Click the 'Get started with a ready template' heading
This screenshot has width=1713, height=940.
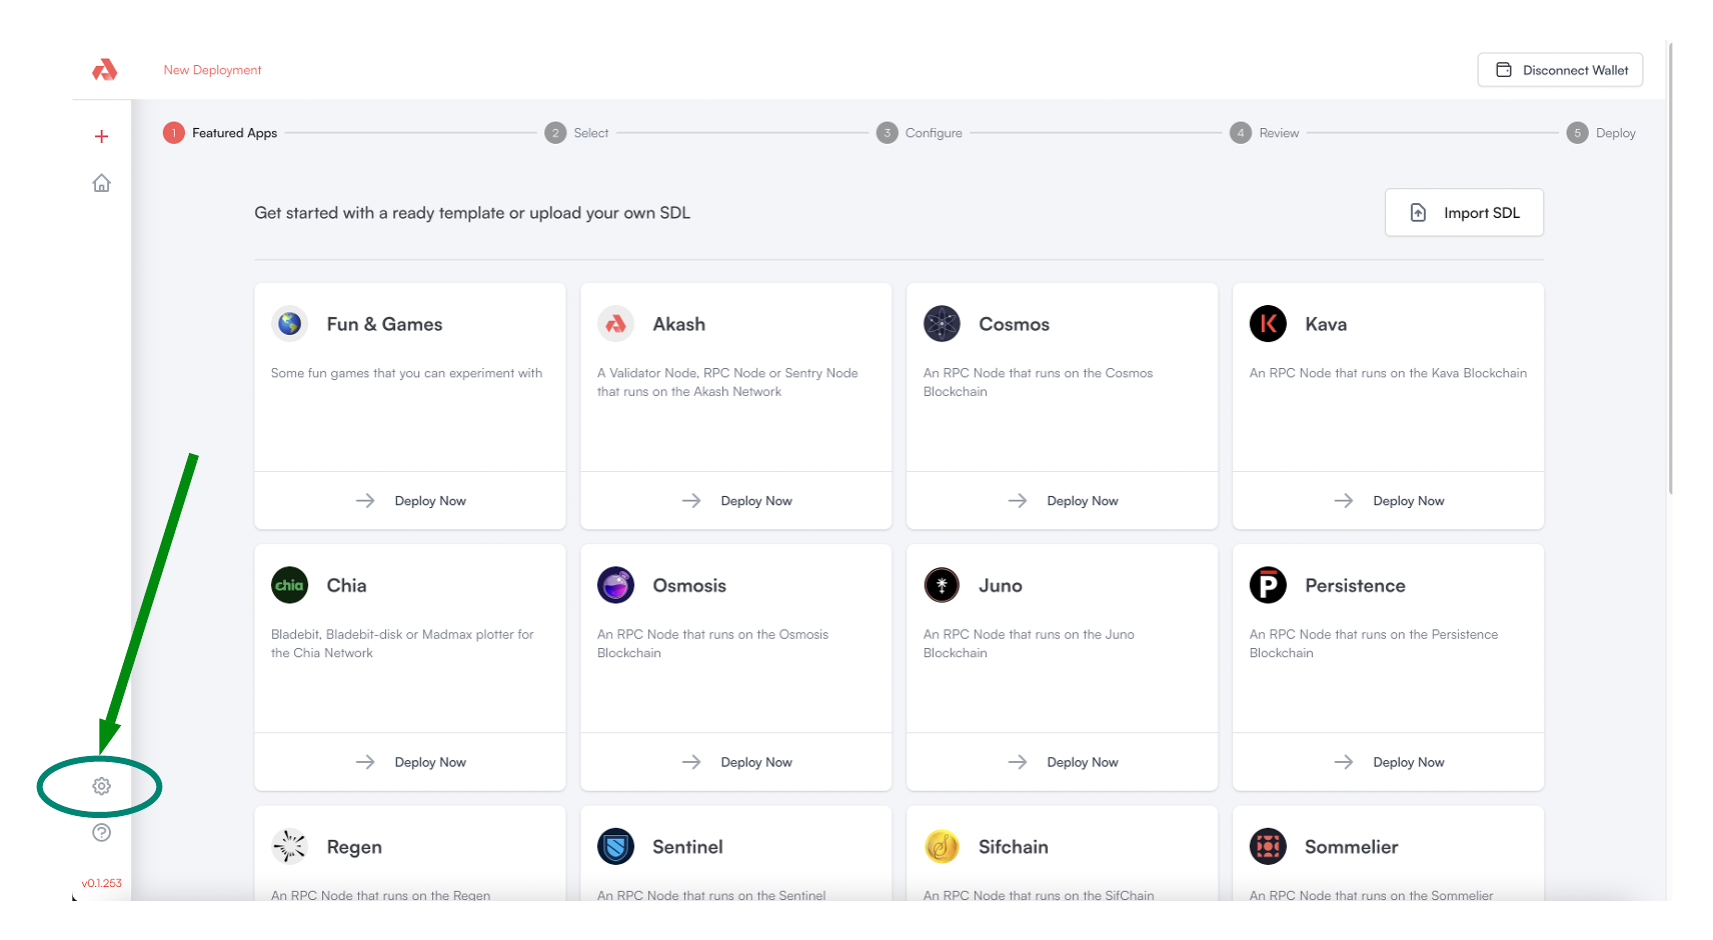click(472, 213)
